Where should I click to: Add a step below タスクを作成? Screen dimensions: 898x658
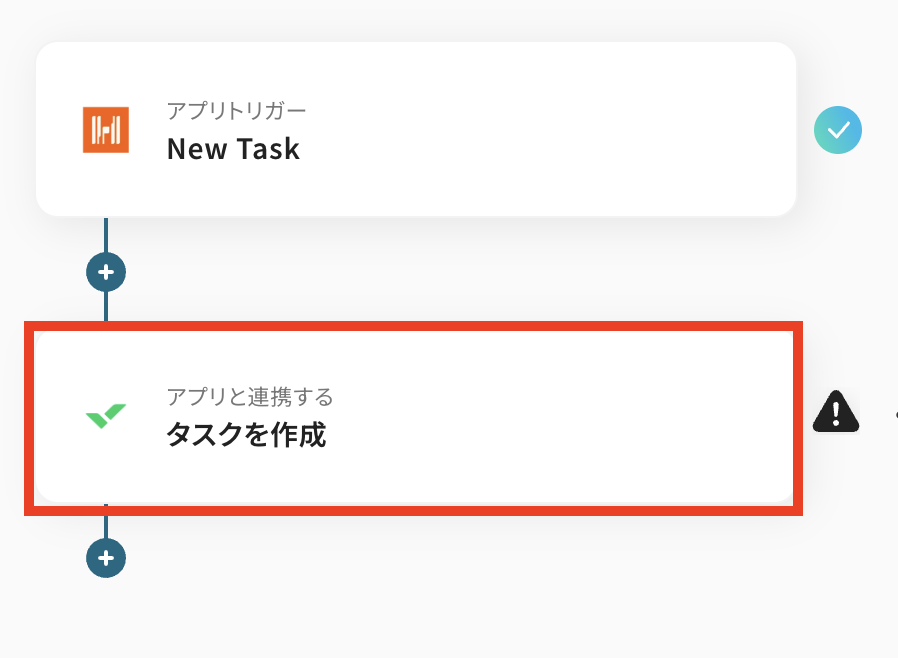106,557
